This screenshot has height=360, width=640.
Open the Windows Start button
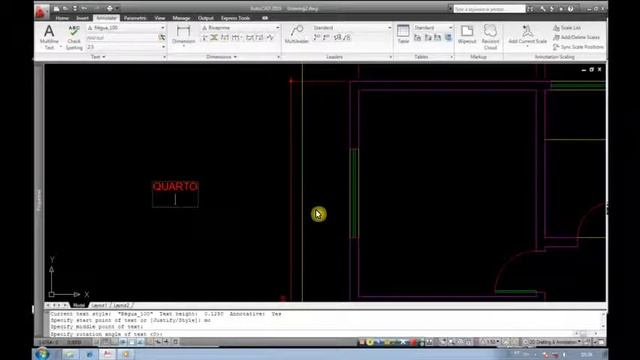point(42,353)
